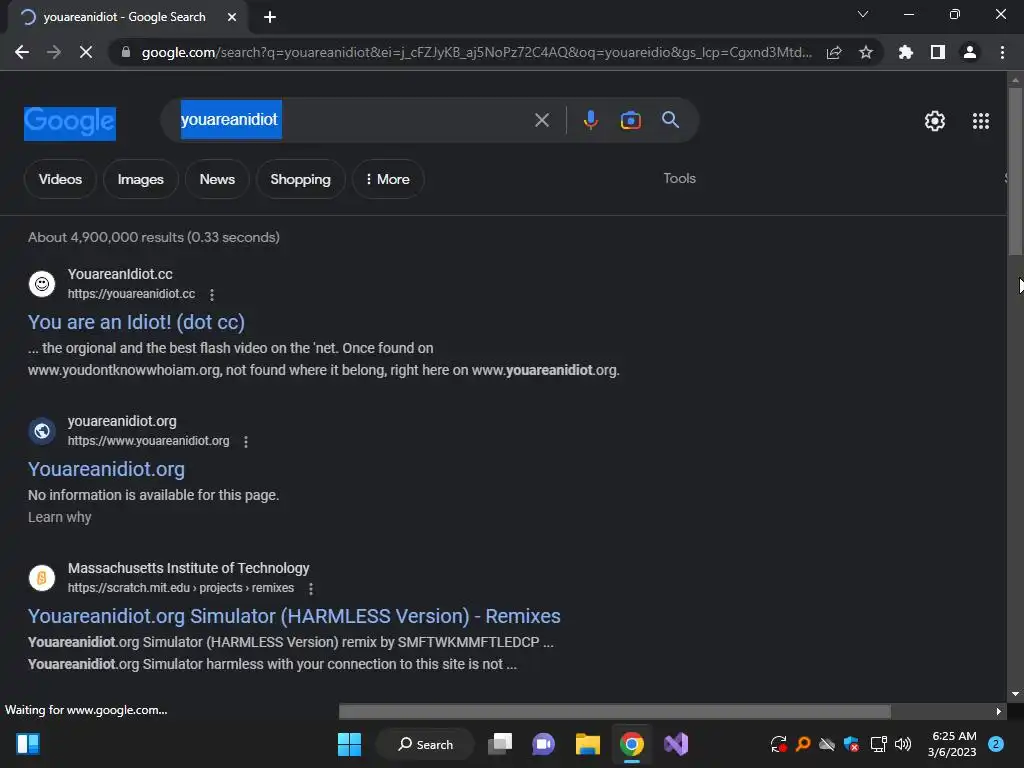Share this page icon in address bar
The height and width of the screenshot is (768, 1024).
click(x=834, y=52)
